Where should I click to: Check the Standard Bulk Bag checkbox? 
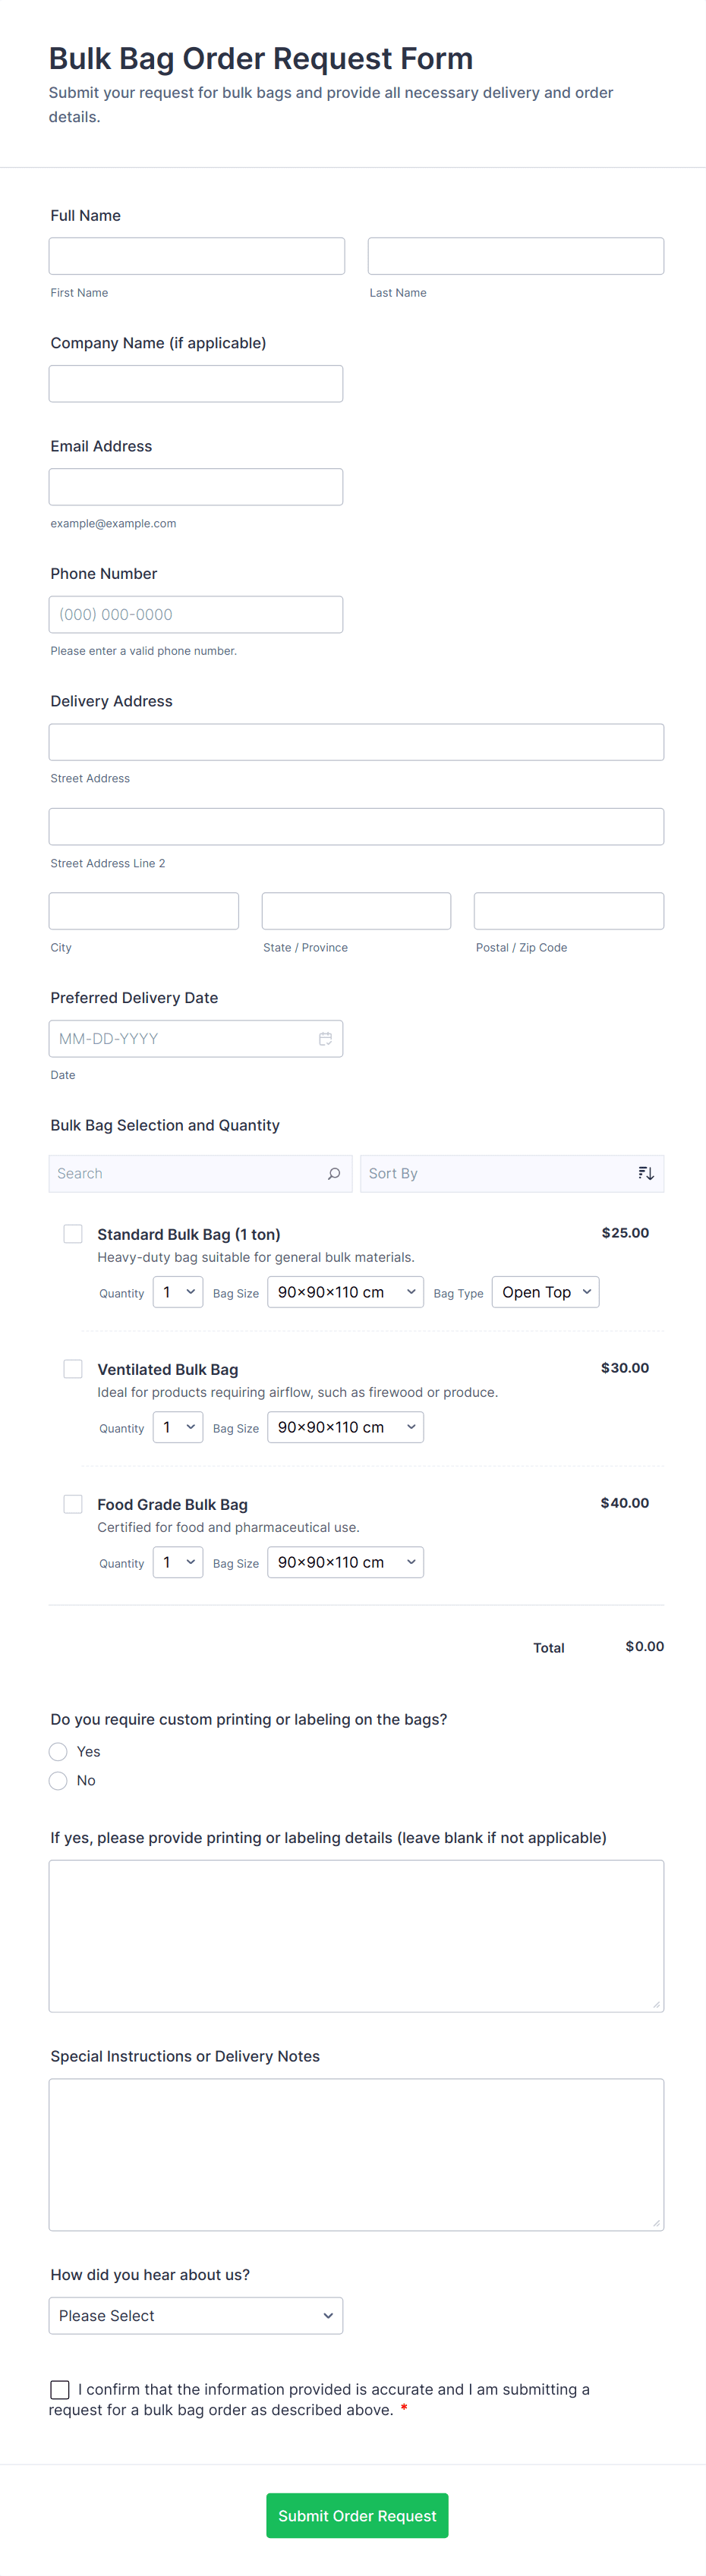73,1234
